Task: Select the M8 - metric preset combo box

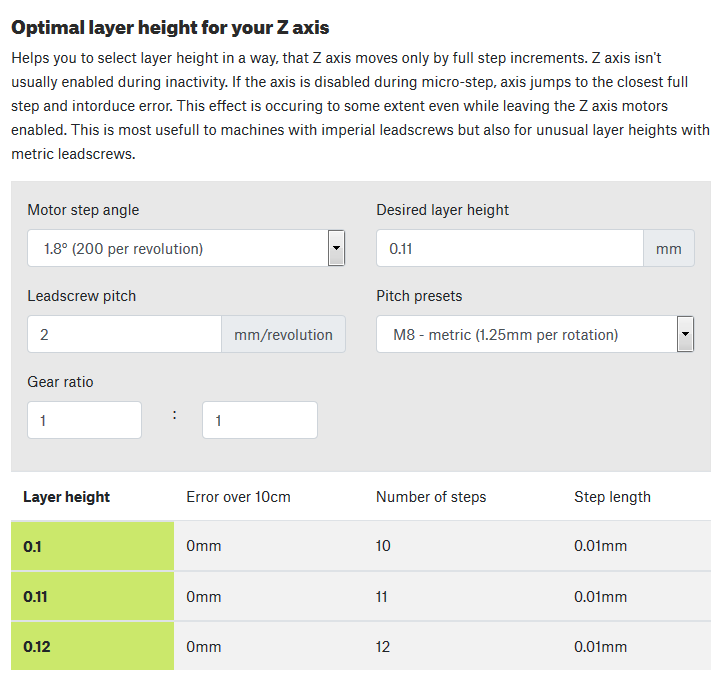Action: 525,334
